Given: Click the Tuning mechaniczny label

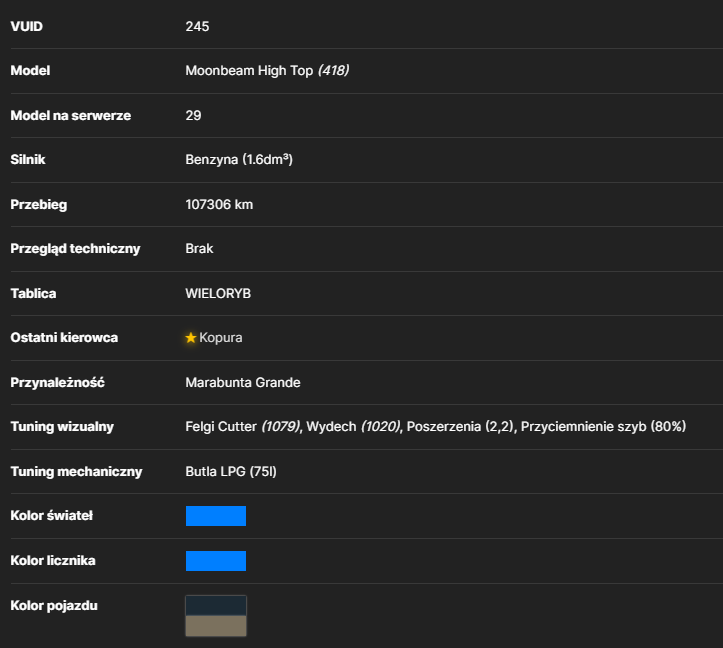Looking at the screenshot, I should 77,471.
